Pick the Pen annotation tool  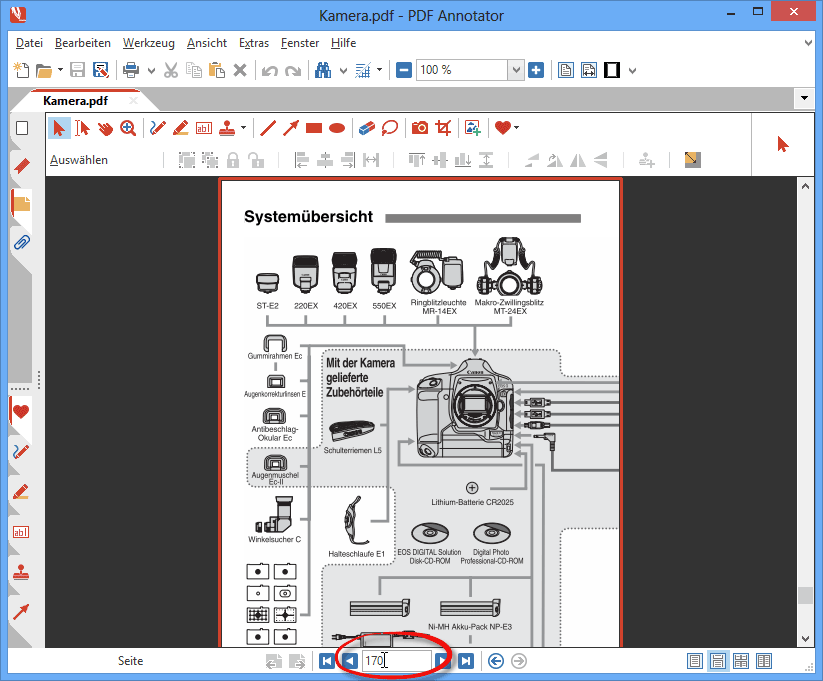158,128
